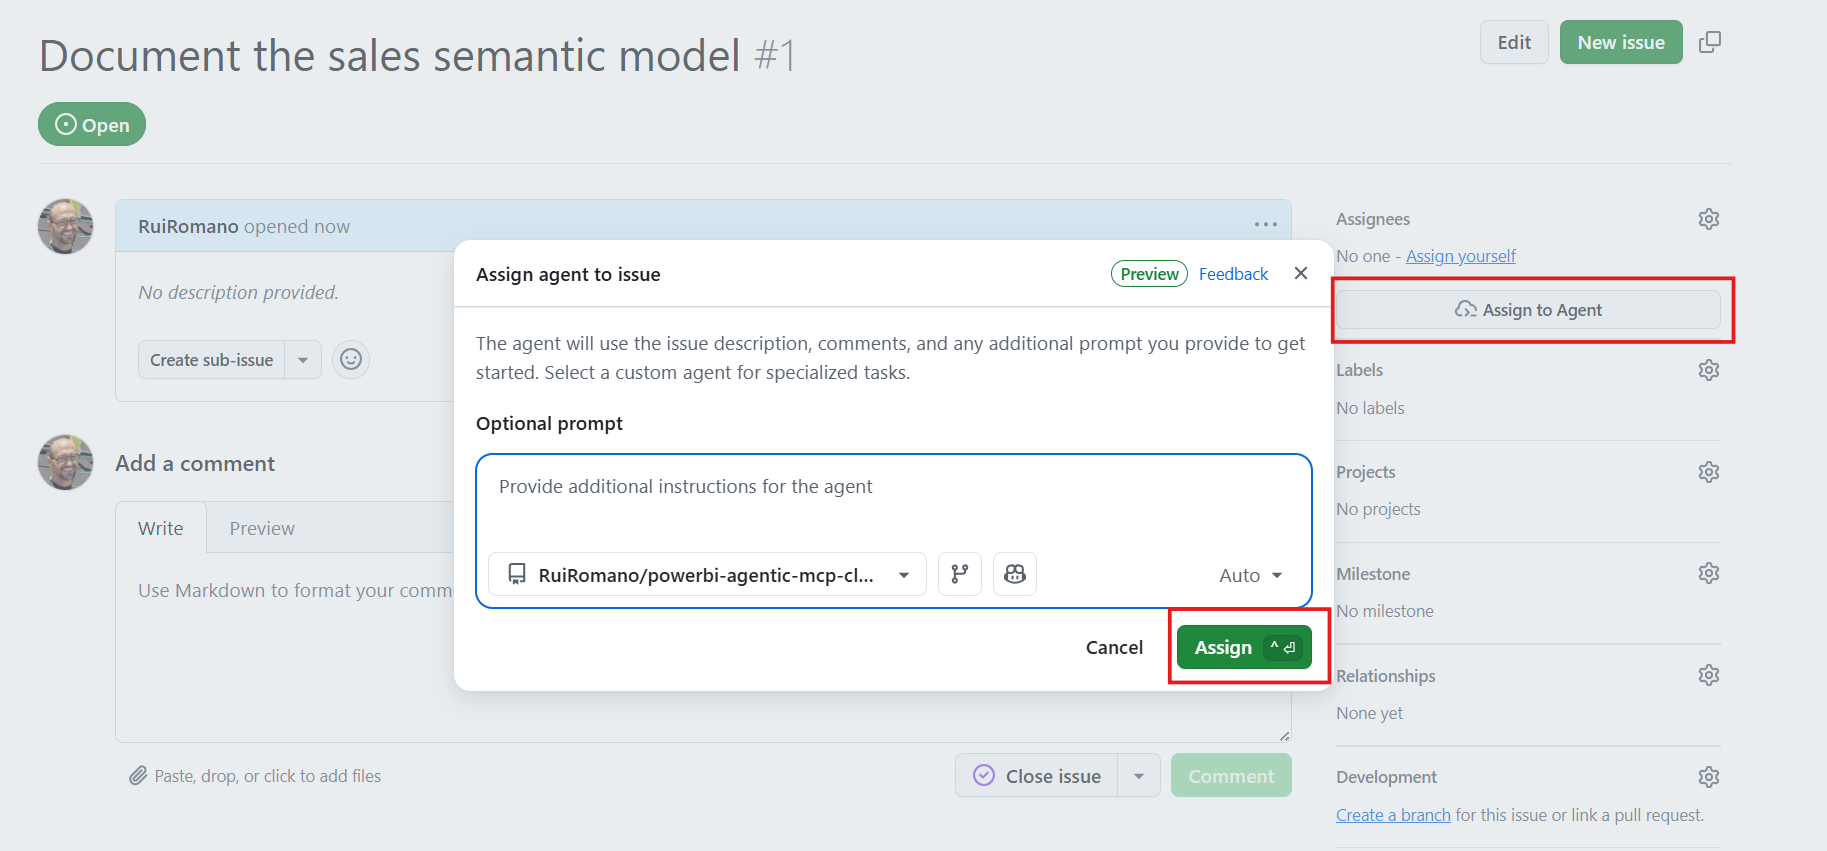Click Close issue button
Image resolution: width=1827 pixels, height=851 pixels.
pyautogui.click(x=1037, y=775)
